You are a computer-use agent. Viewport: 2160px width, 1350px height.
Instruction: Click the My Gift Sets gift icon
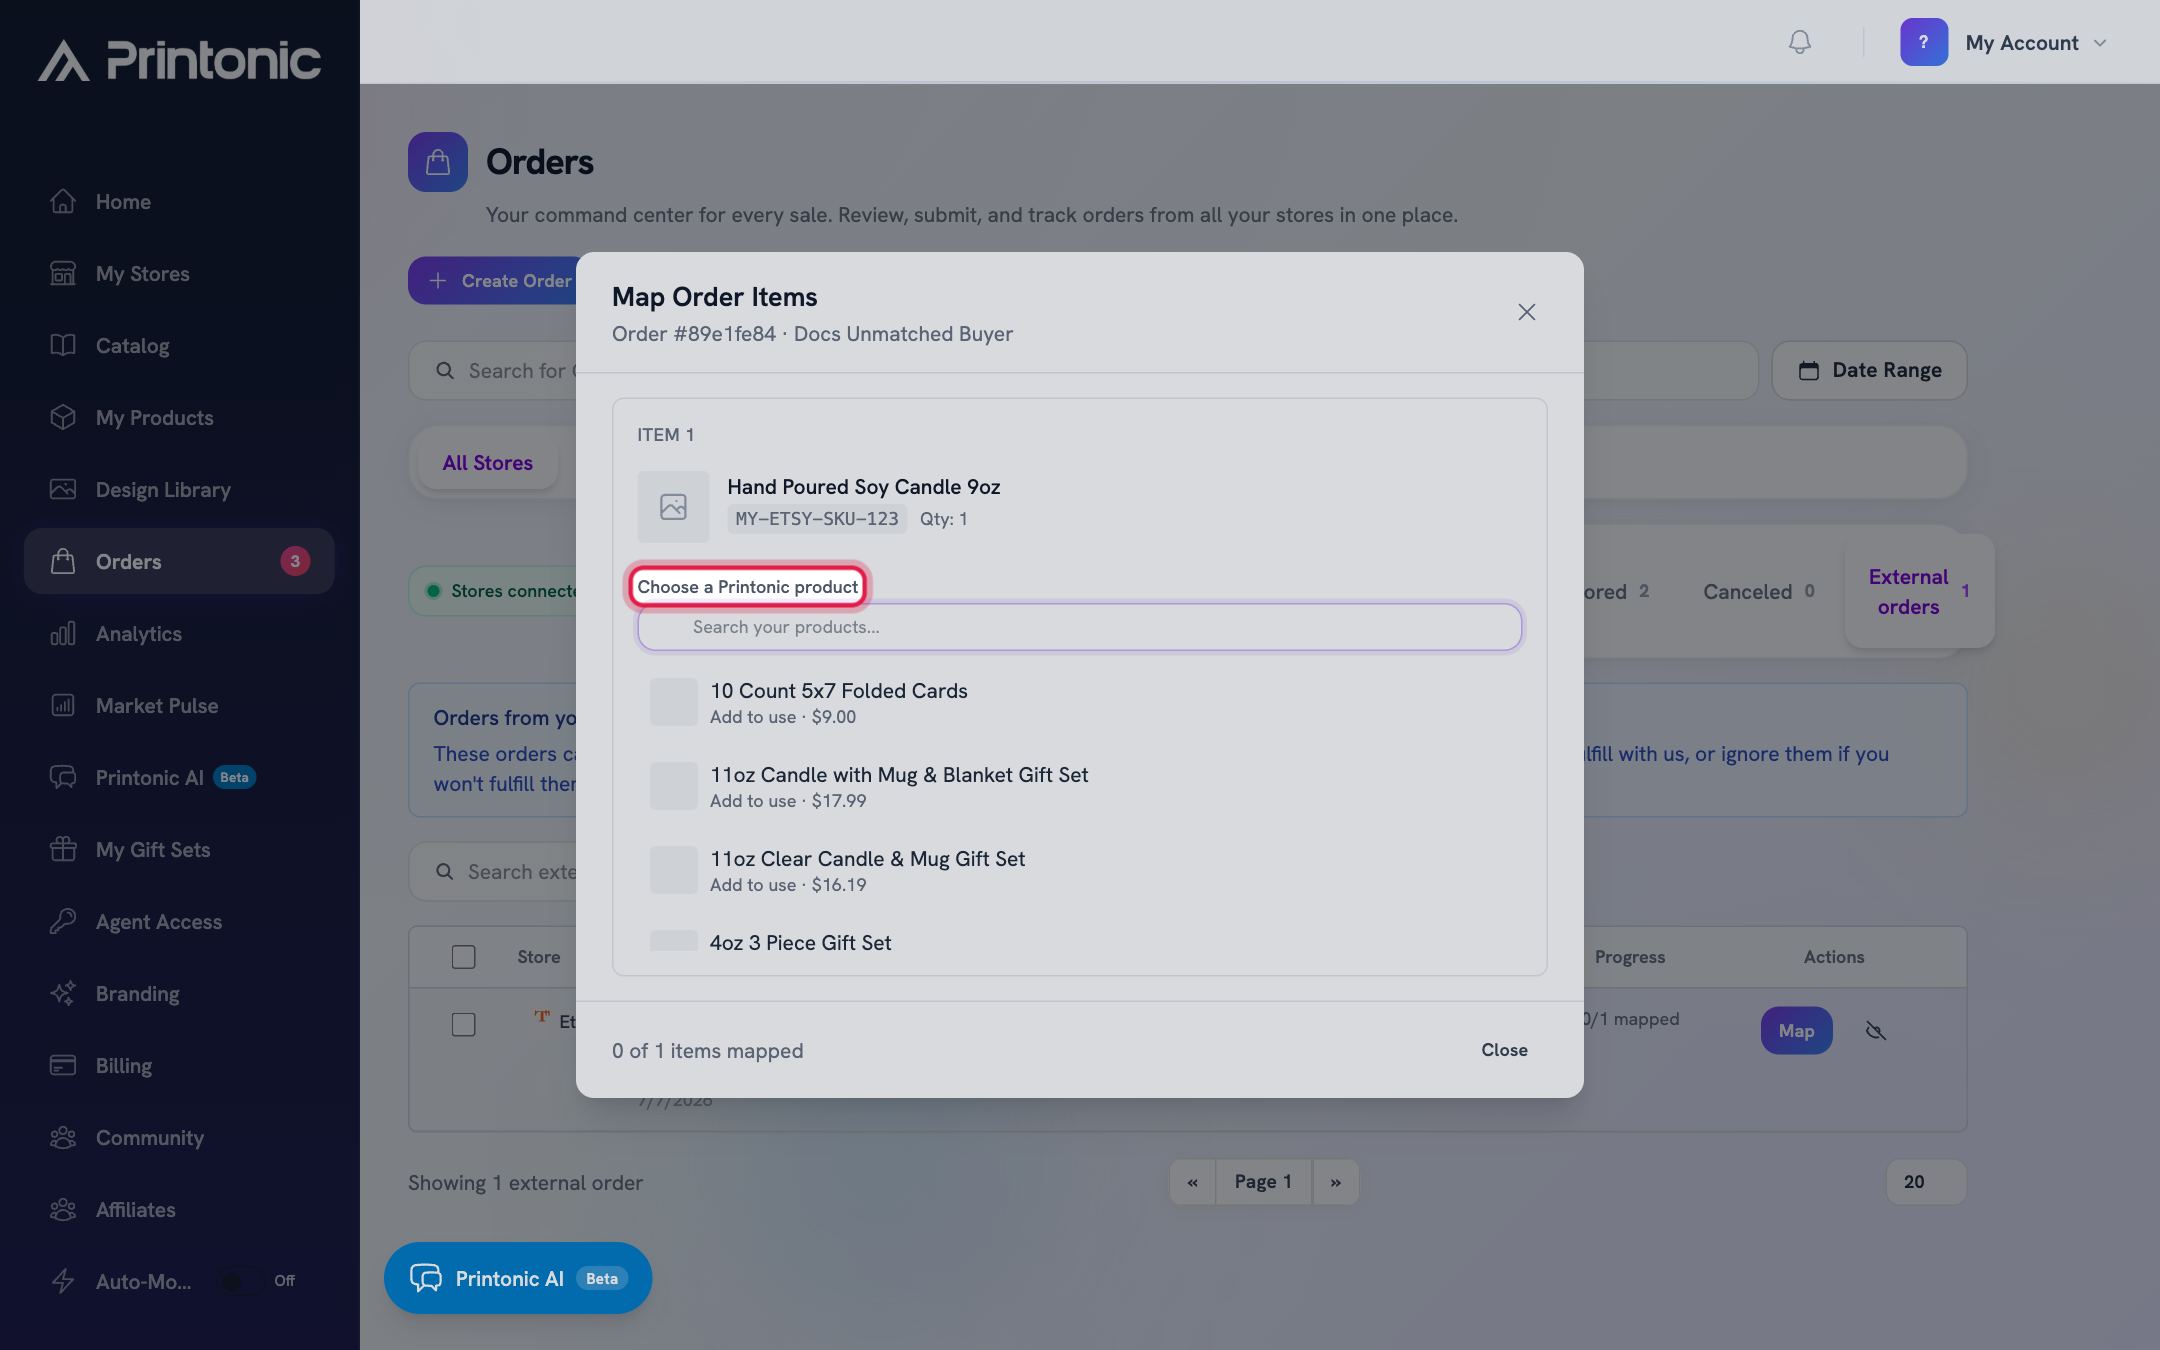pos(63,849)
